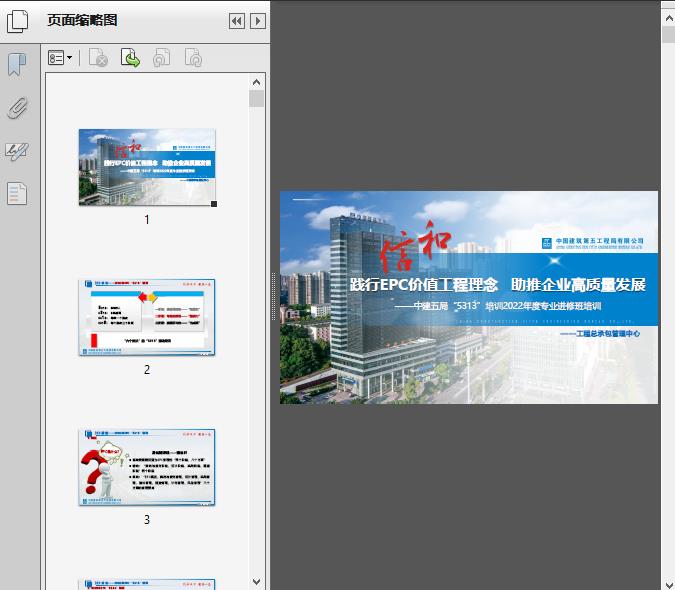
Task: Click the thumbnail pane scroll down arrow
Action: (257, 582)
